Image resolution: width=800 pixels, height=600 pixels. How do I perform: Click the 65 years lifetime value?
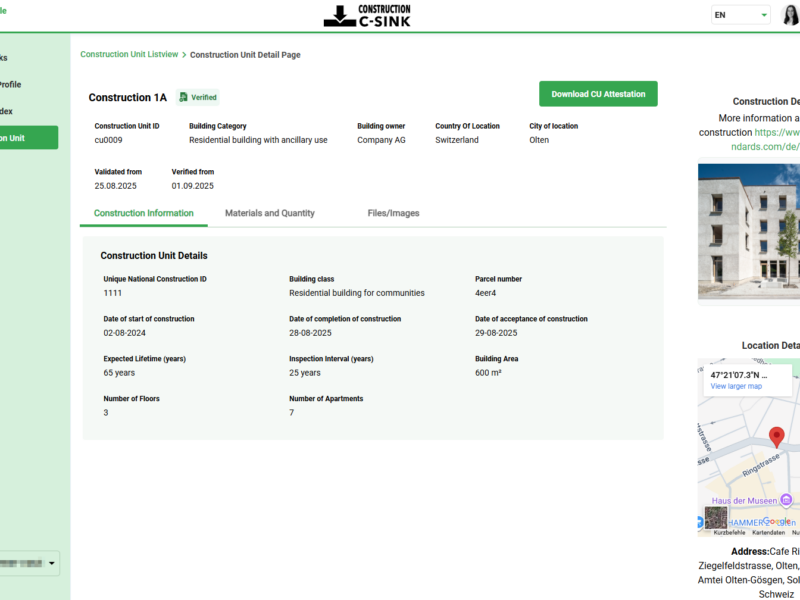[x=119, y=372]
